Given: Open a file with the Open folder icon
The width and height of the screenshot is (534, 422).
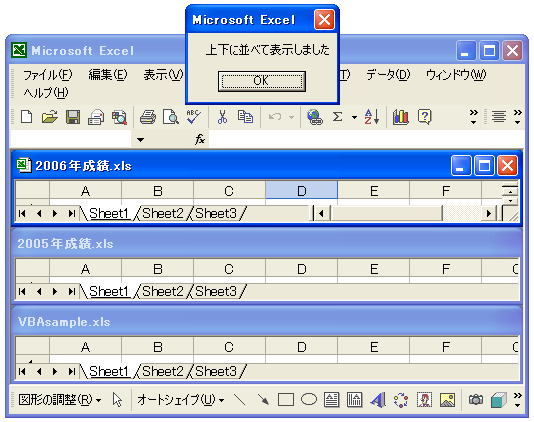Looking at the screenshot, I should point(50,117).
